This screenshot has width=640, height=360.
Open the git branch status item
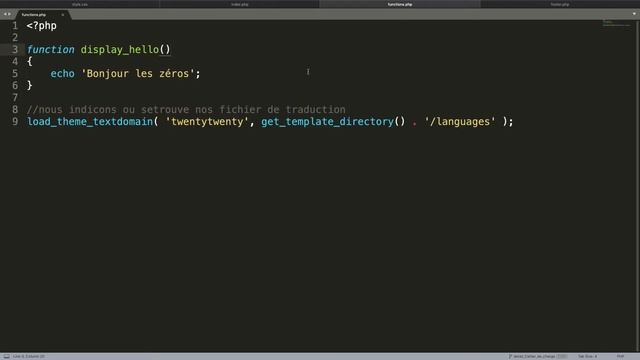(x=538, y=356)
